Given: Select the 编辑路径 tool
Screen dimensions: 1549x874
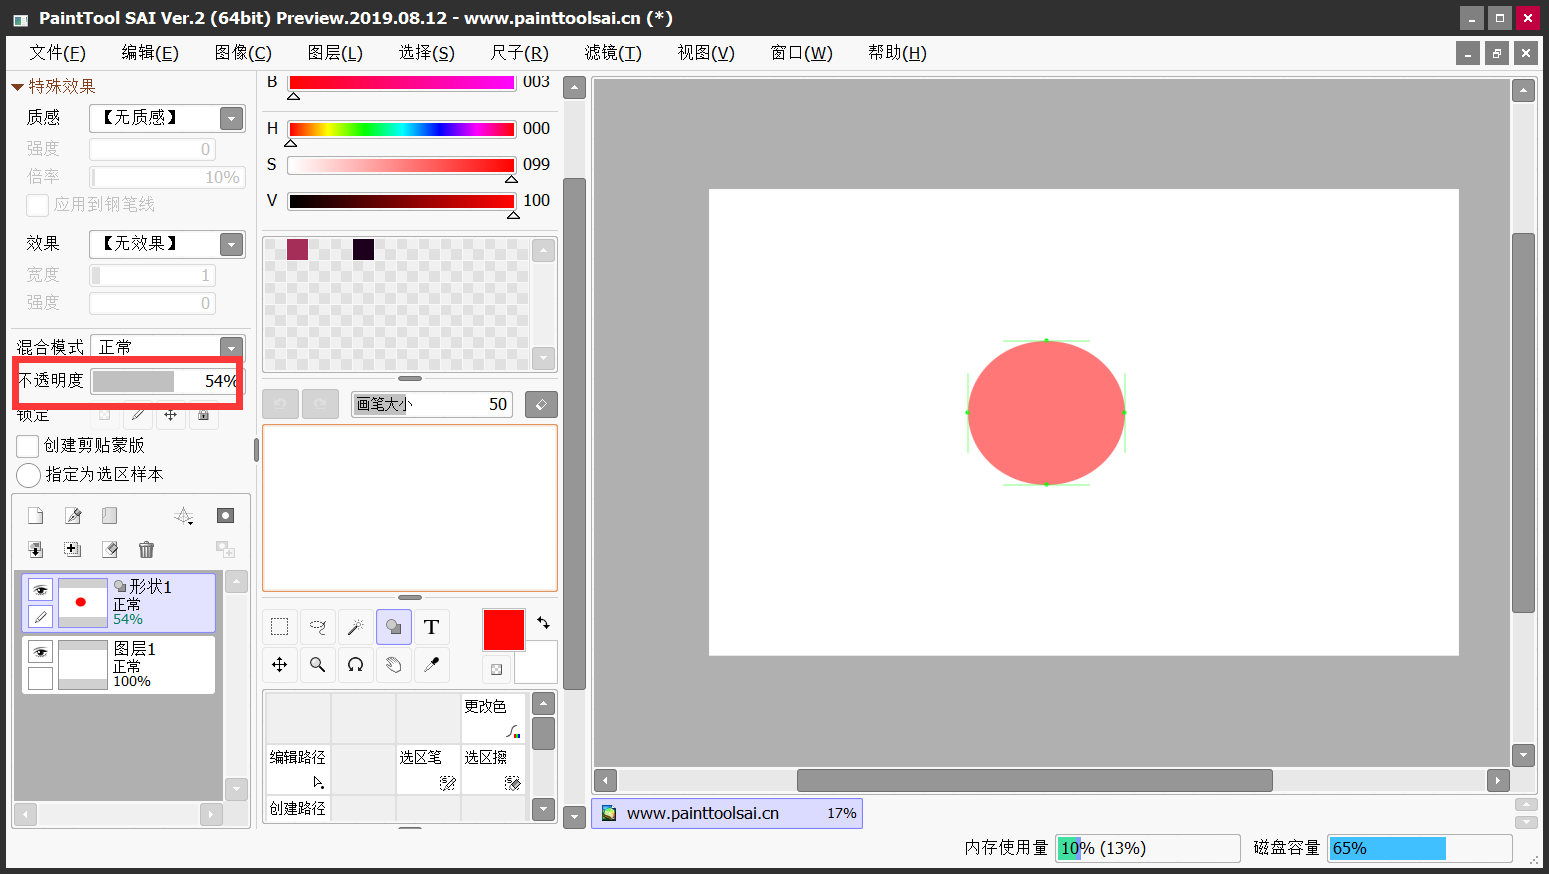Looking at the screenshot, I should [x=298, y=769].
